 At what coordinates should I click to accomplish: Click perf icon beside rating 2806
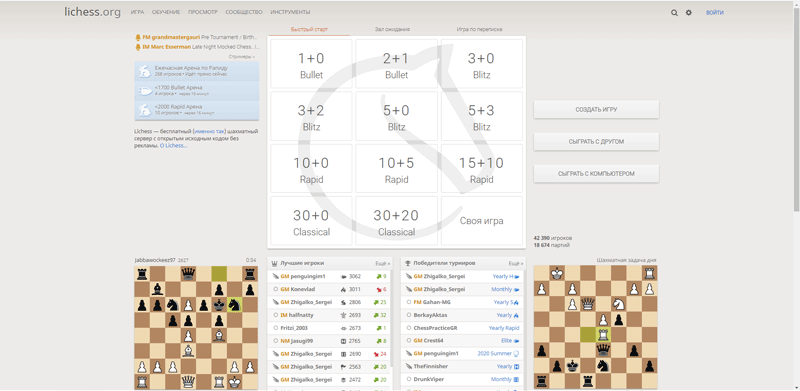(x=343, y=302)
